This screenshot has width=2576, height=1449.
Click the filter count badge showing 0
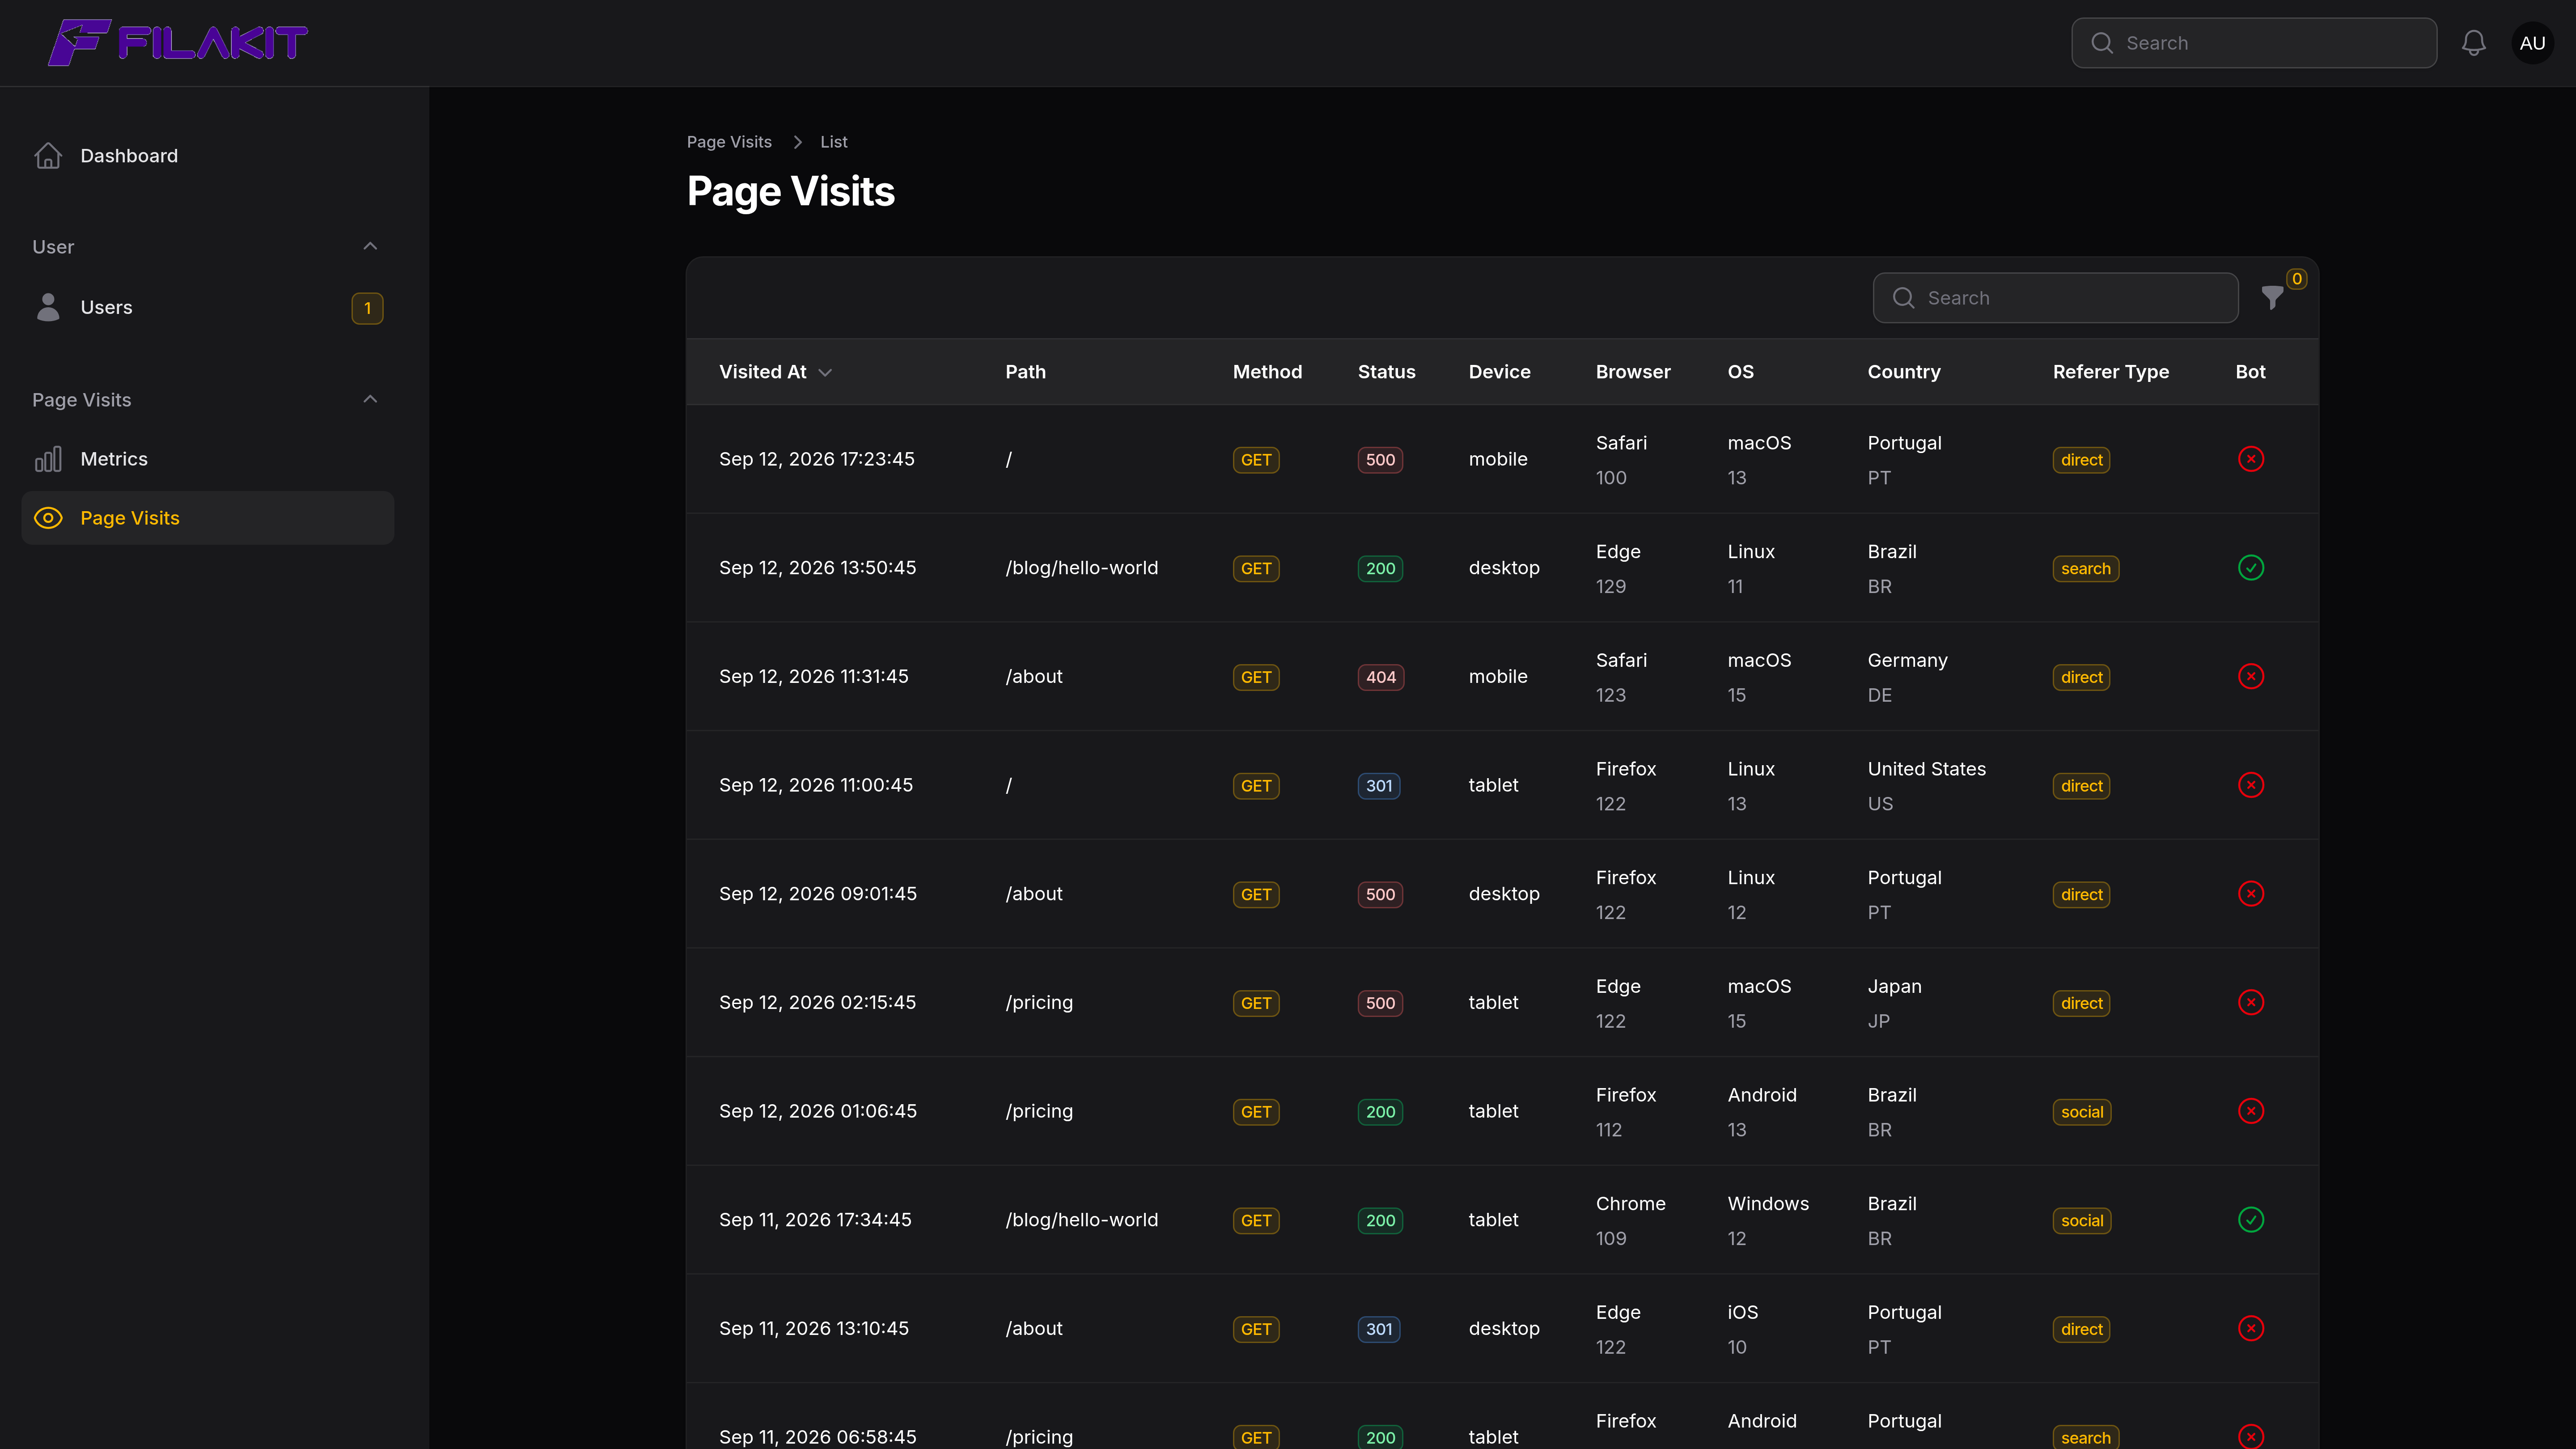[x=2296, y=279]
